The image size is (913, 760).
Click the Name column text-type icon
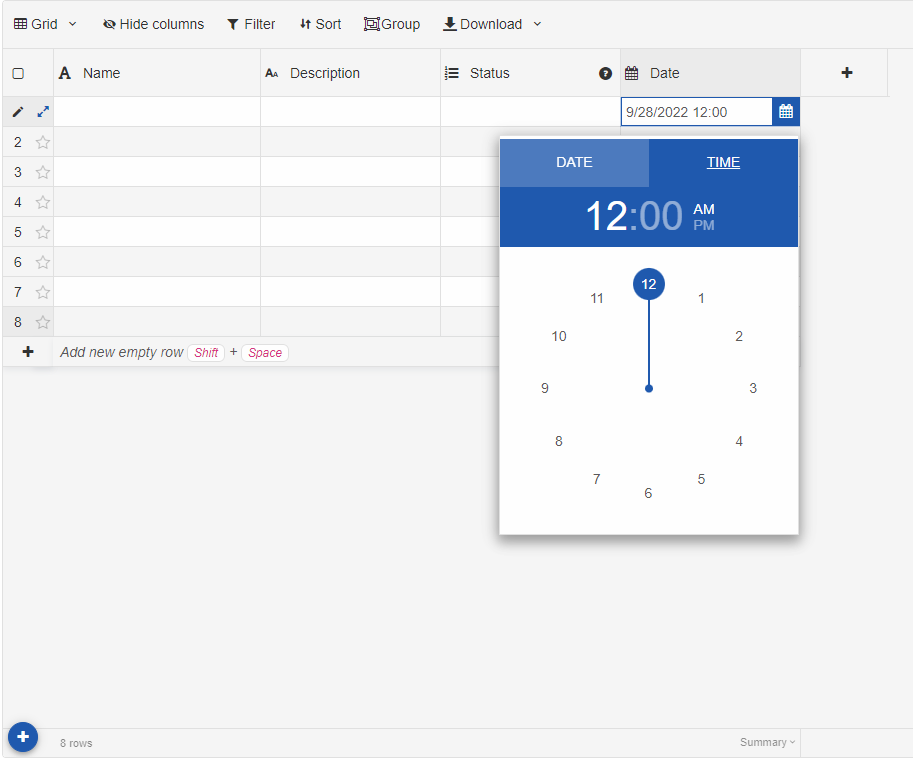(65, 73)
